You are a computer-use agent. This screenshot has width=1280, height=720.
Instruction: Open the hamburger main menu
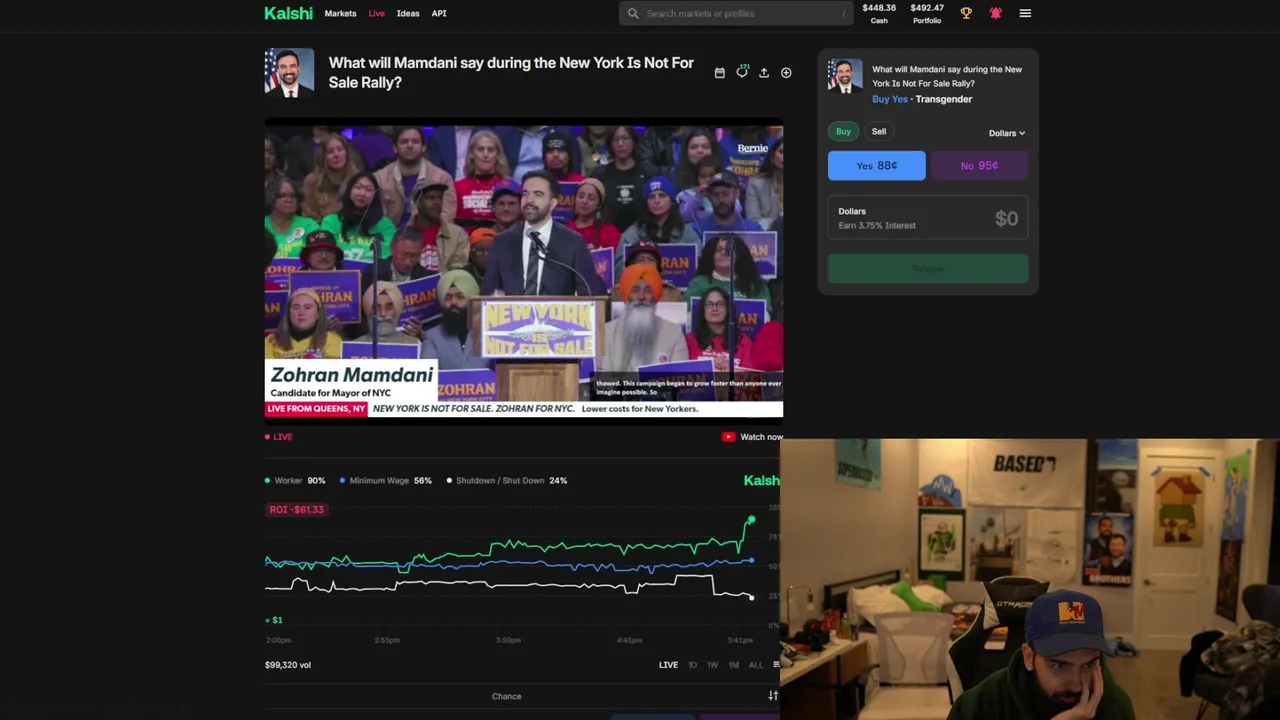(x=1025, y=13)
